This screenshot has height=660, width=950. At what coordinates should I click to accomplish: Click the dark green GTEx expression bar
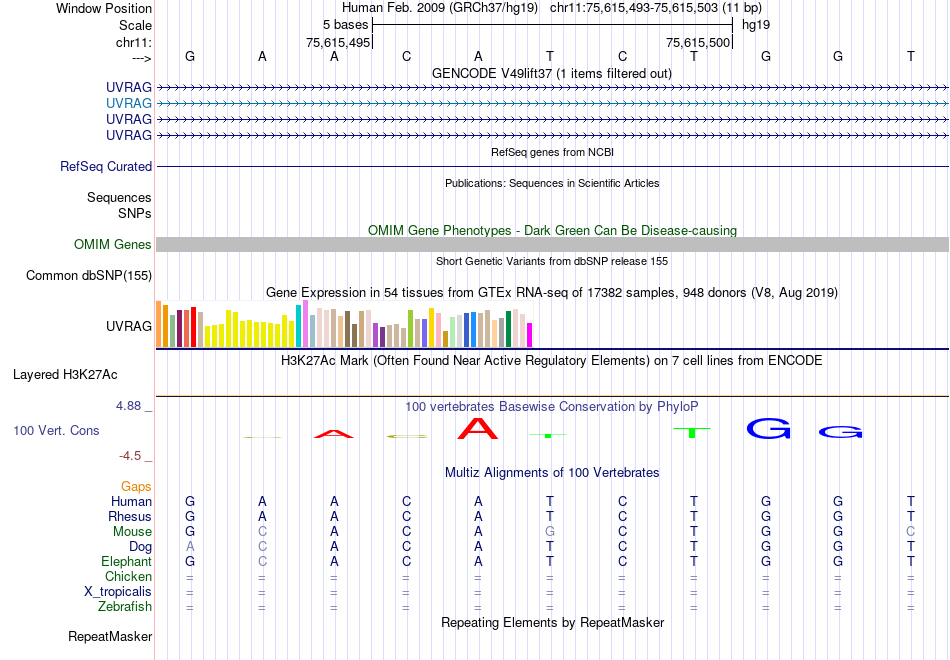tap(508, 329)
